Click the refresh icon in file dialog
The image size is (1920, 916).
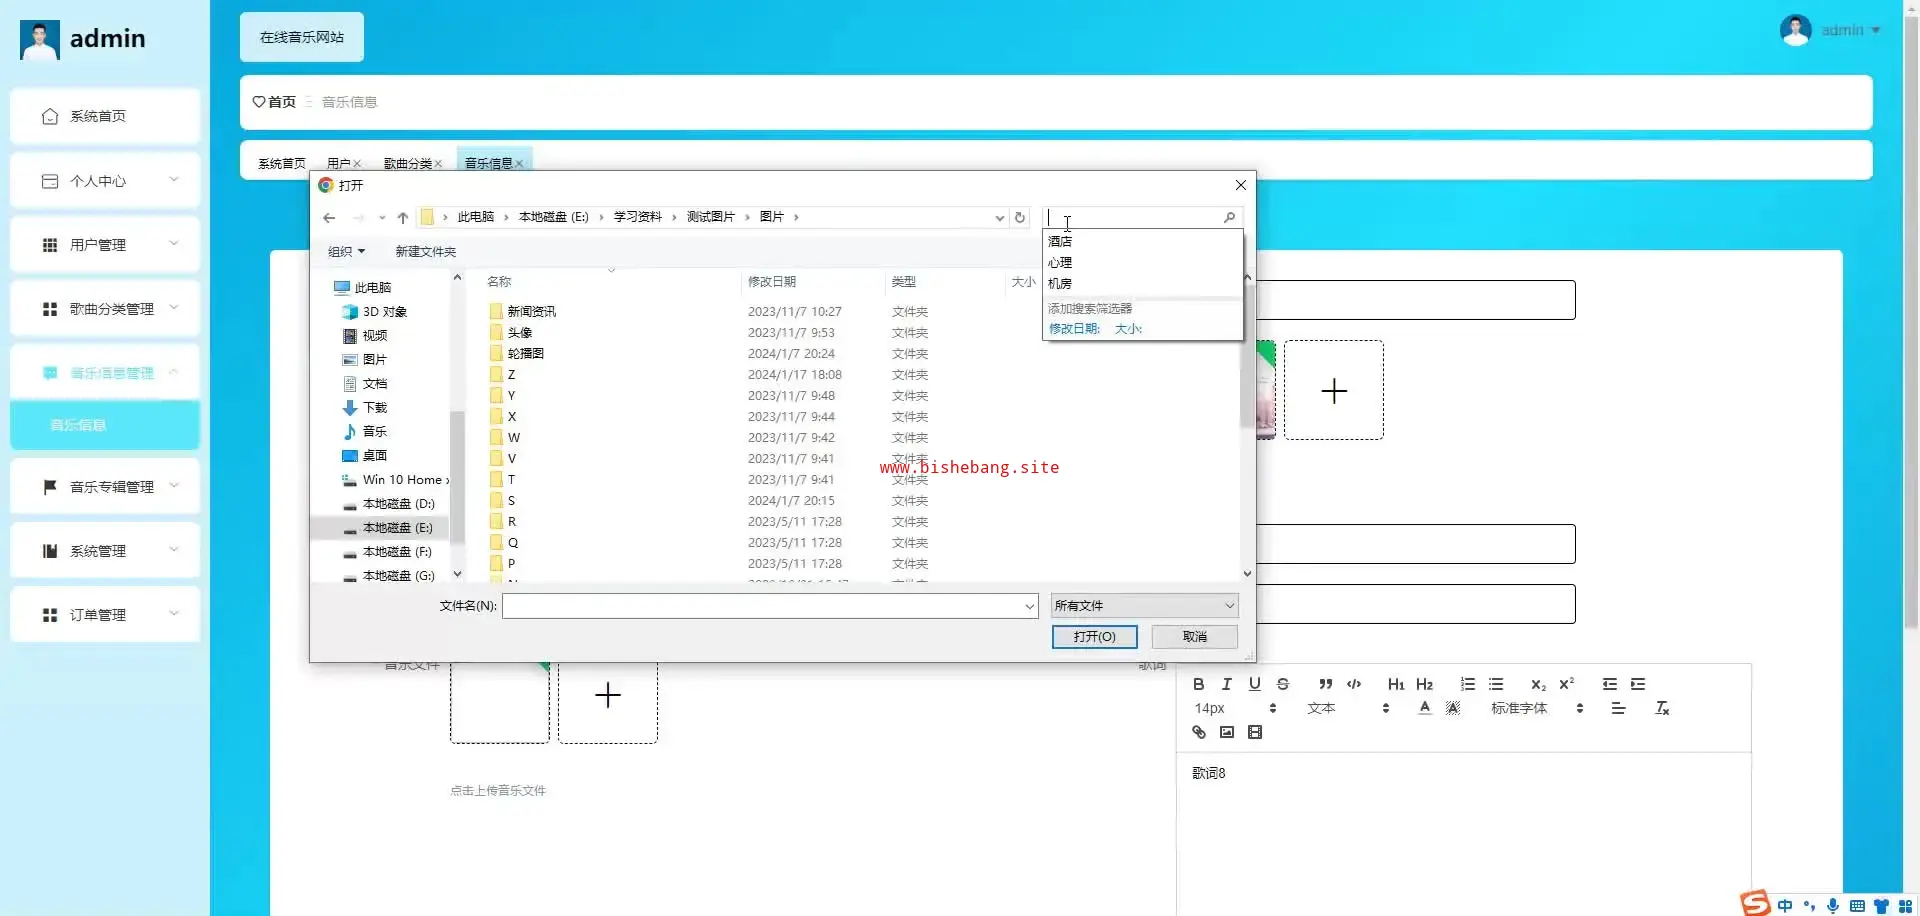(x=1020, y=217)
